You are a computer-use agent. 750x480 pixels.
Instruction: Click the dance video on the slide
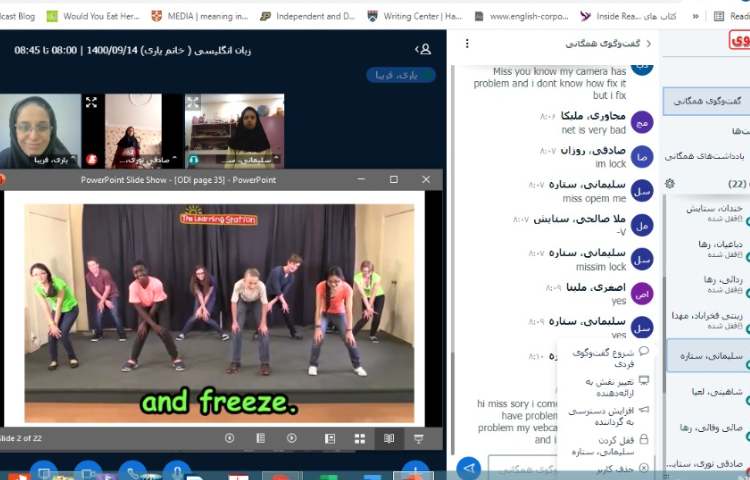(x=219, y=314)
